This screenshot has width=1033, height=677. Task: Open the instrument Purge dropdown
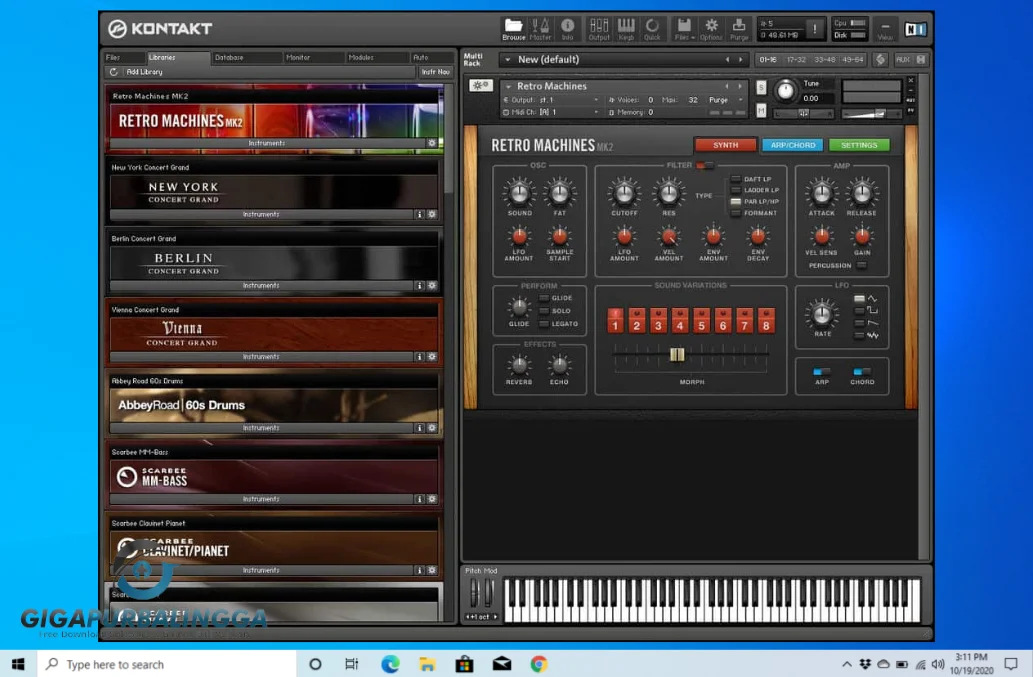725,100
